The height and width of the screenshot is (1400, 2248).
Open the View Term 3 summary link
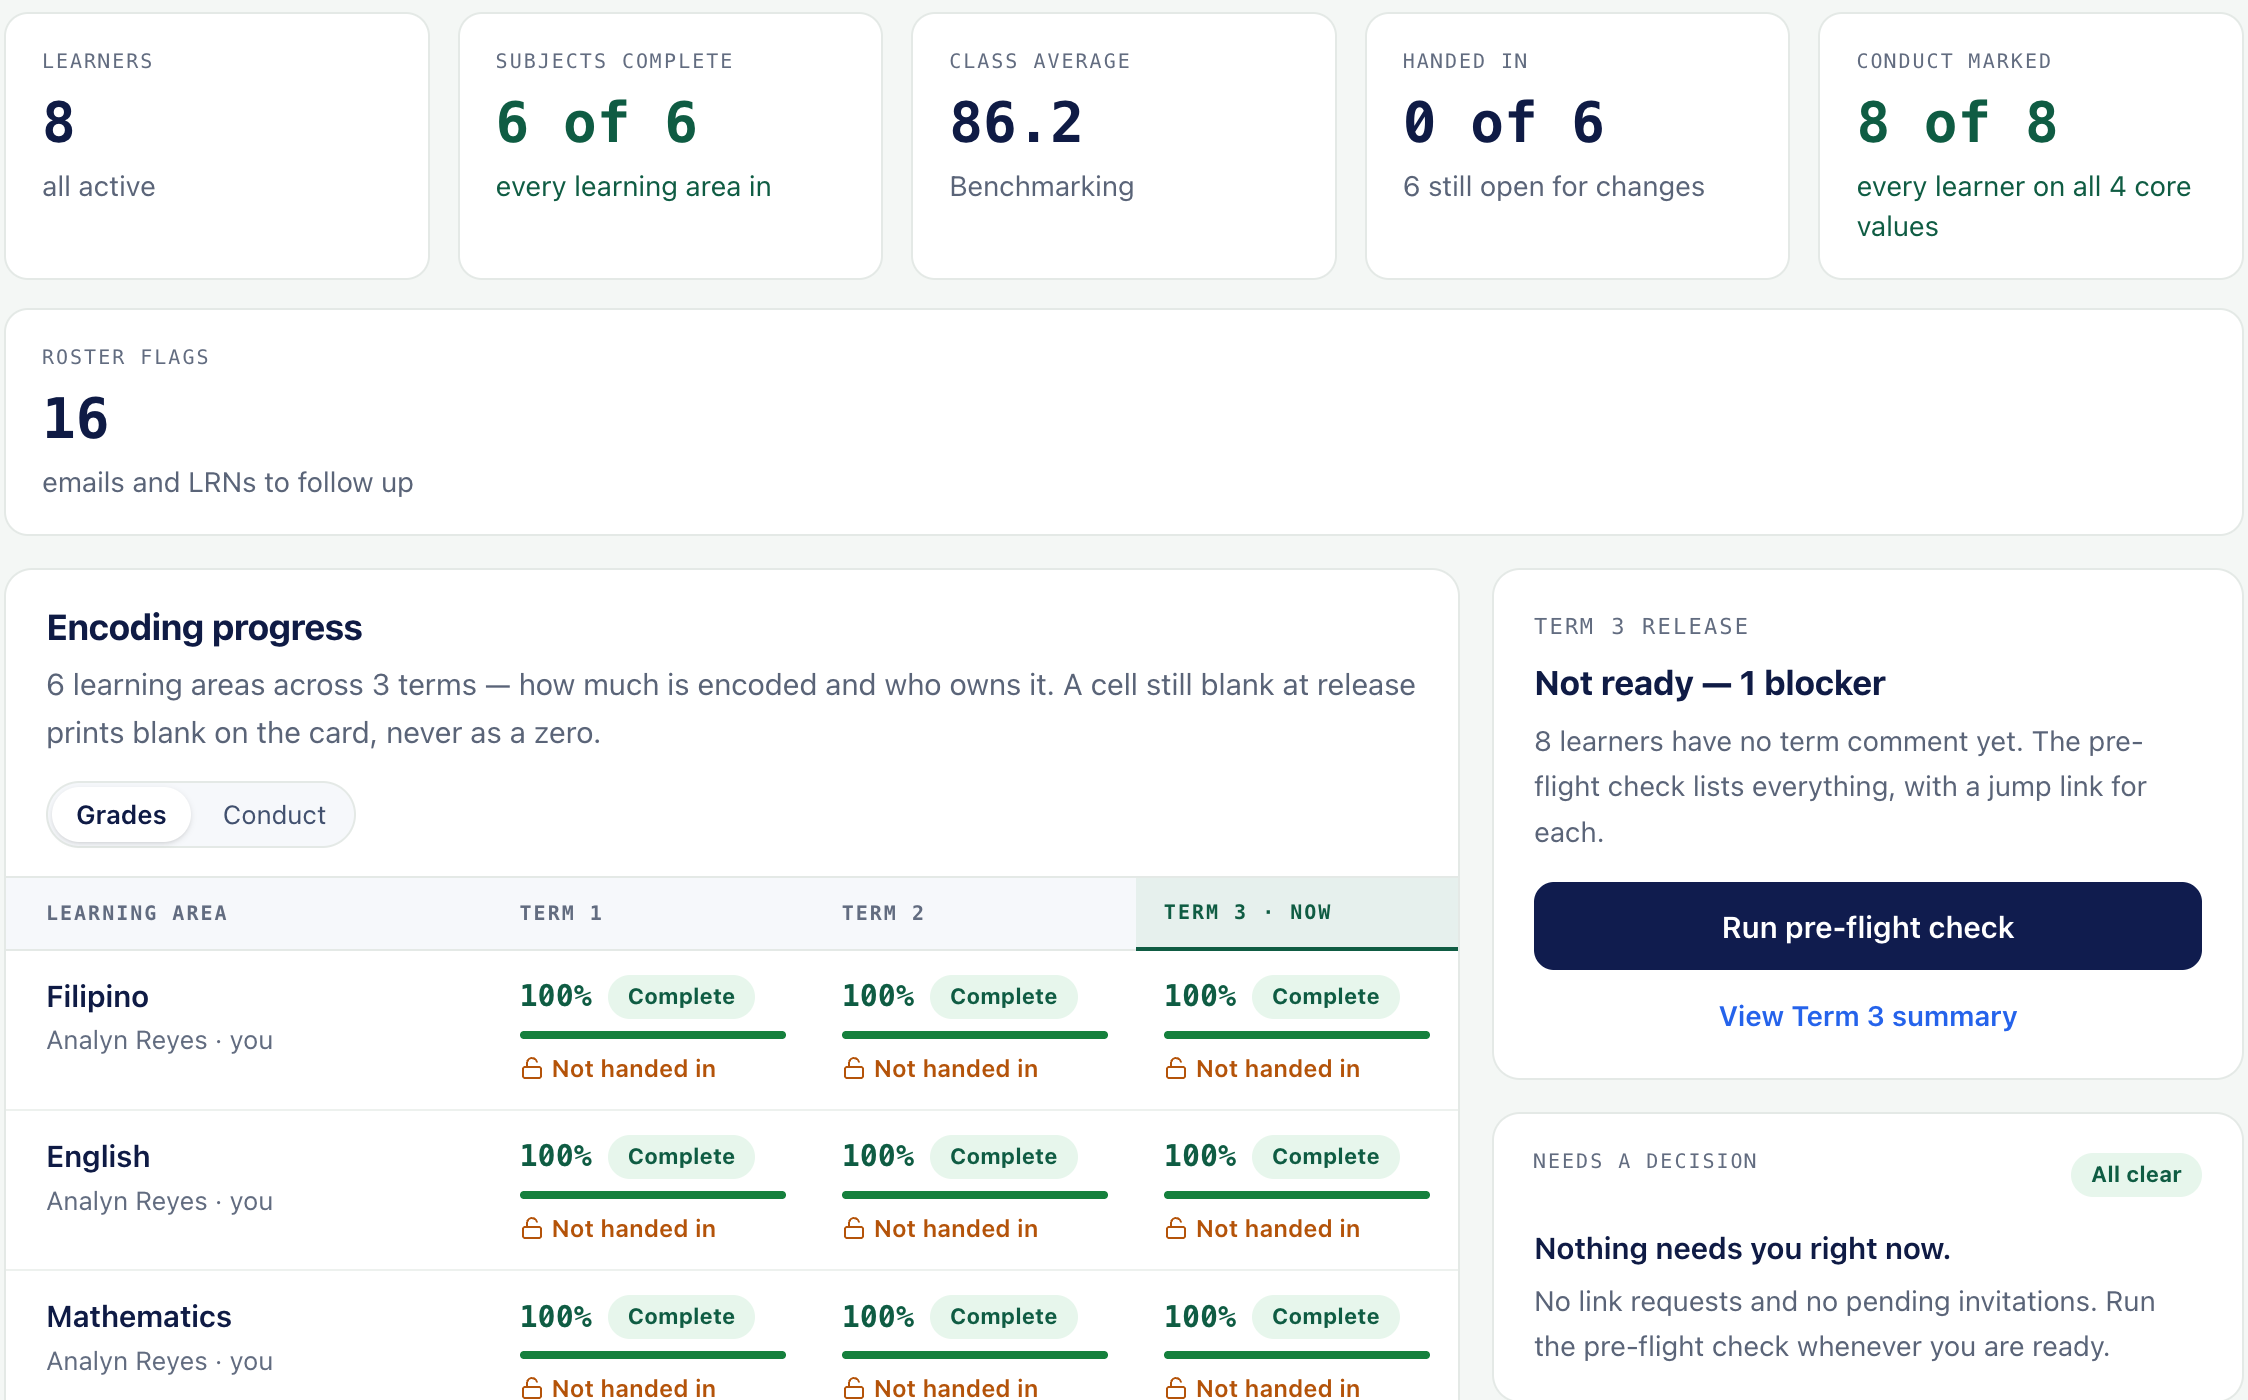point(1867,1016)
